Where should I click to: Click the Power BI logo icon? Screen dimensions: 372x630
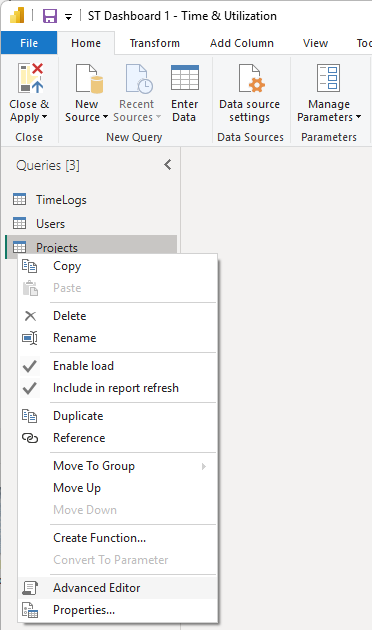[x=17, y=16]
